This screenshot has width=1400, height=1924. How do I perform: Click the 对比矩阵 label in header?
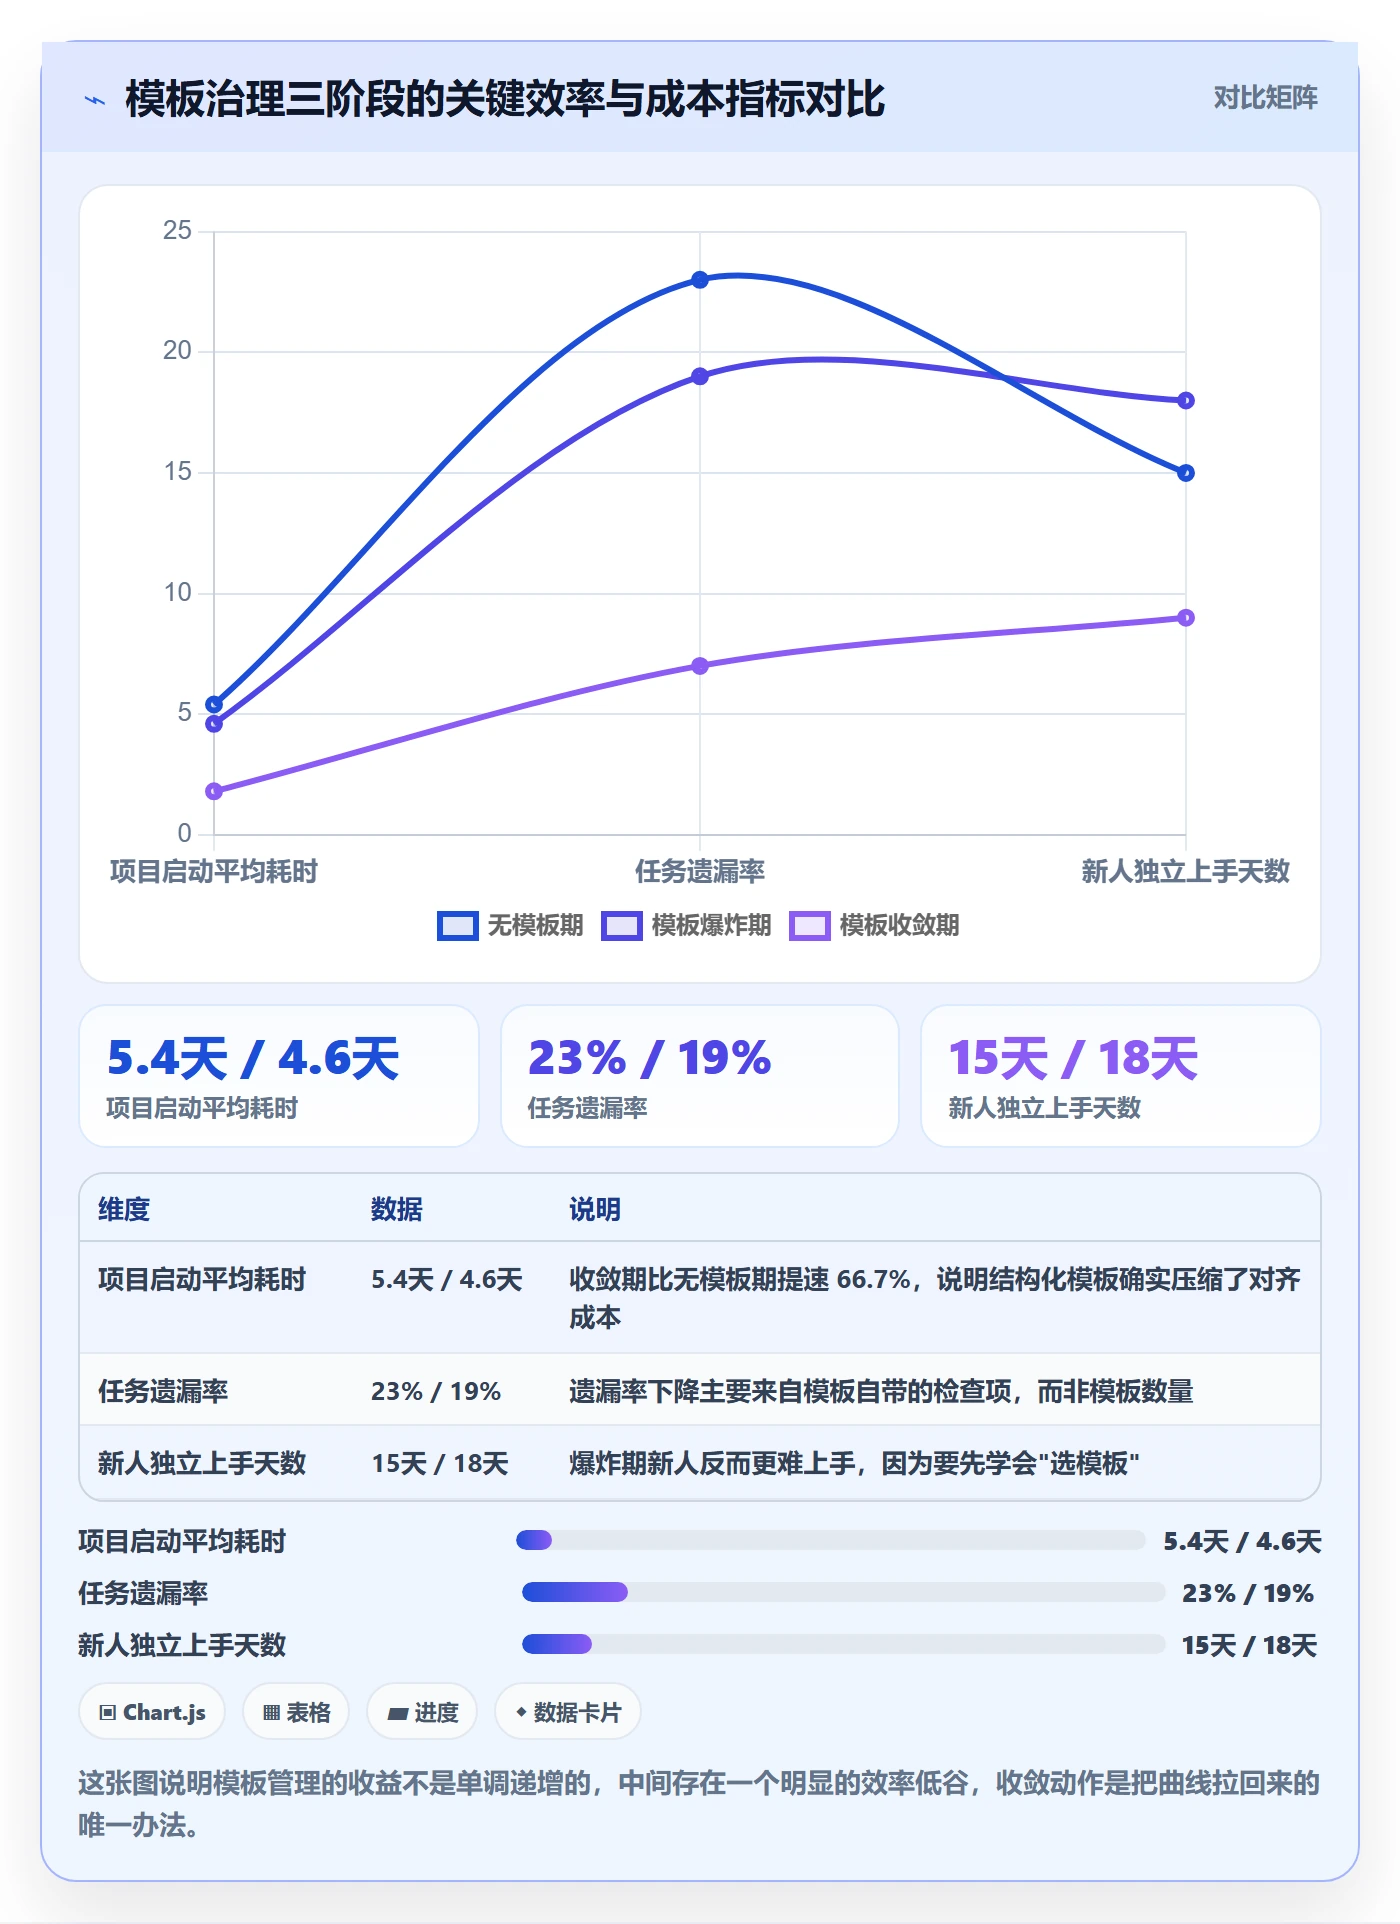click(1265, 98)
